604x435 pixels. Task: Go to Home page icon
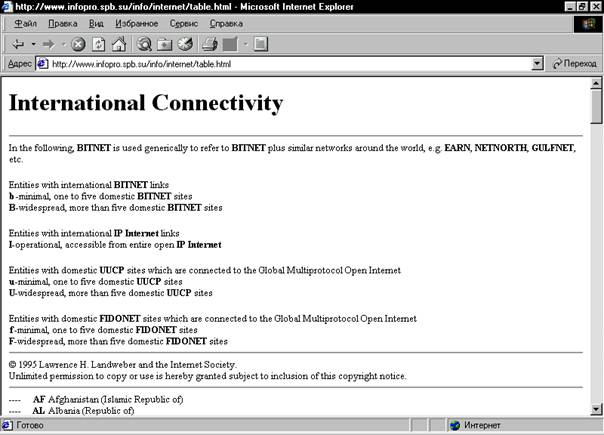pos(119,44)
